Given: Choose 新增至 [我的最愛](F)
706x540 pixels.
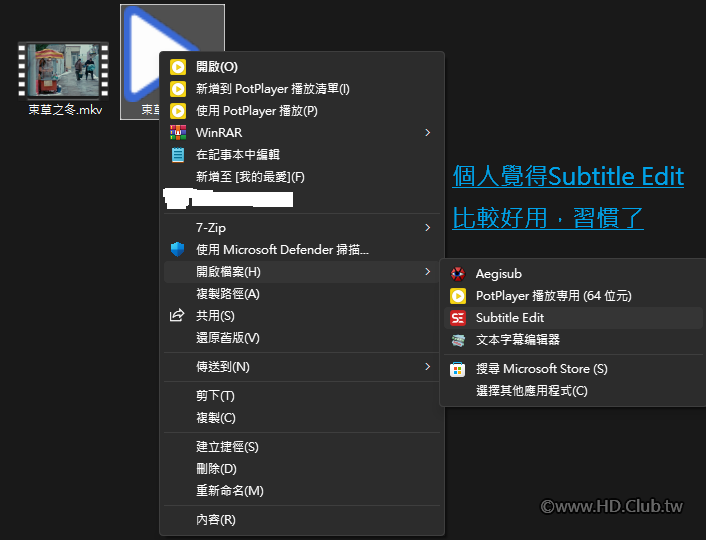Looking at the screenshot, I should (302, 177).
